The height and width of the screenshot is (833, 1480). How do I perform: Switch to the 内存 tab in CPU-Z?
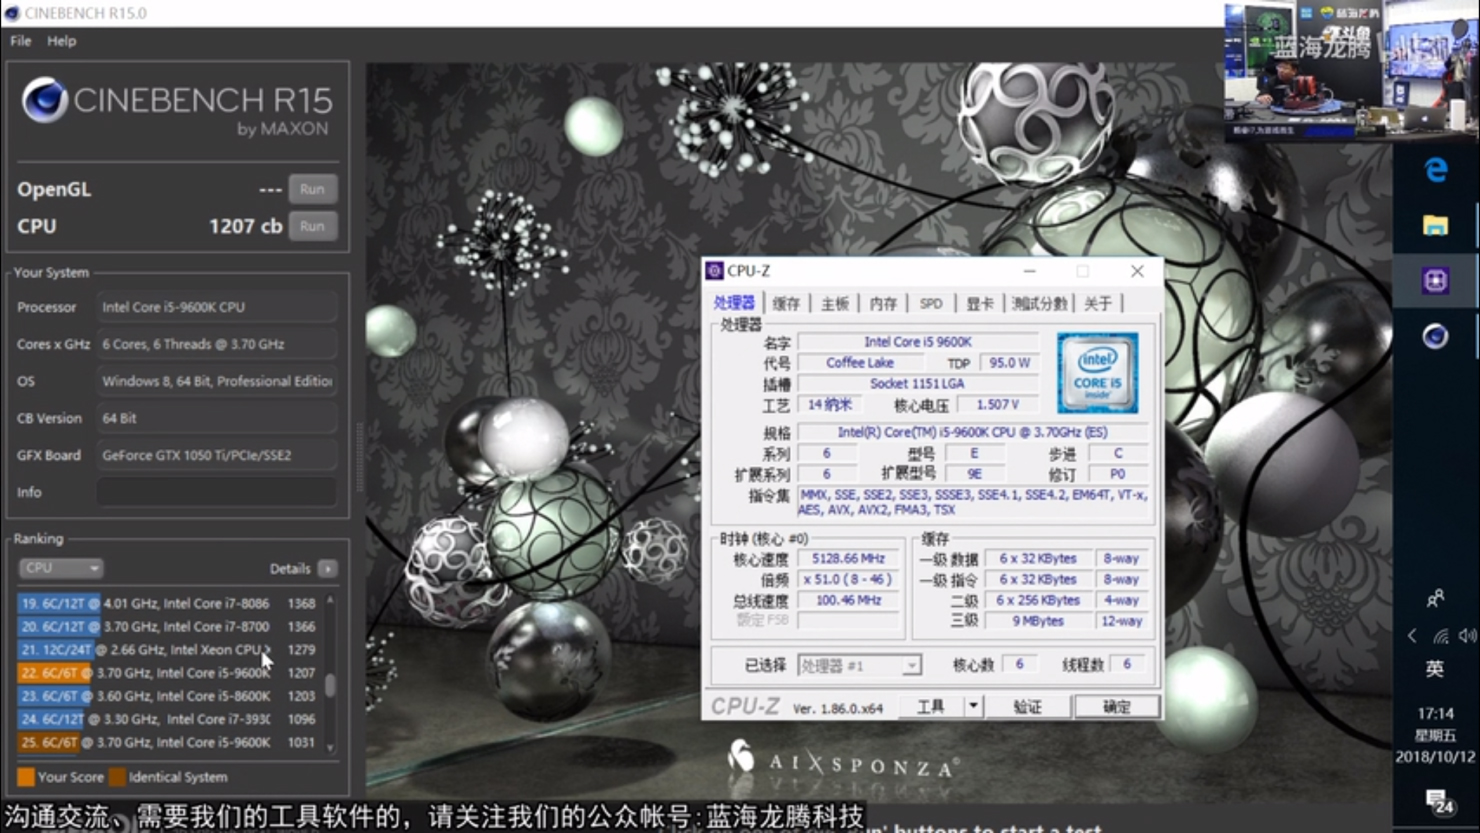(882, 303)
